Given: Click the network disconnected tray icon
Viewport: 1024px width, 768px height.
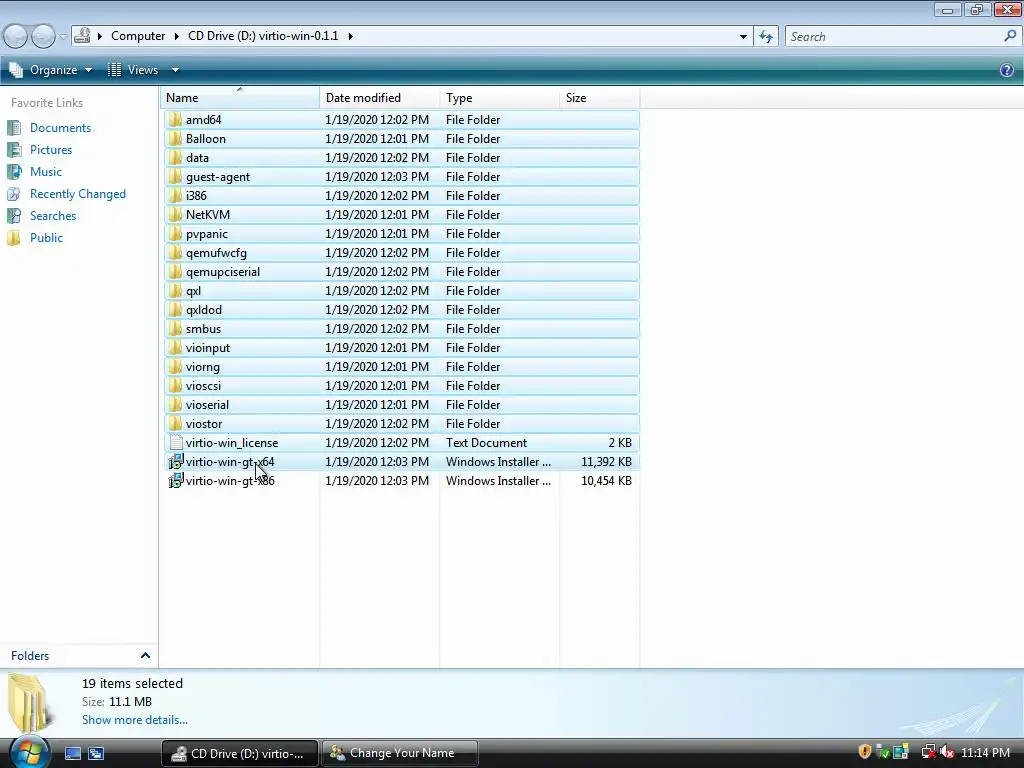Looking at the screenshot, I should [928, 752].
